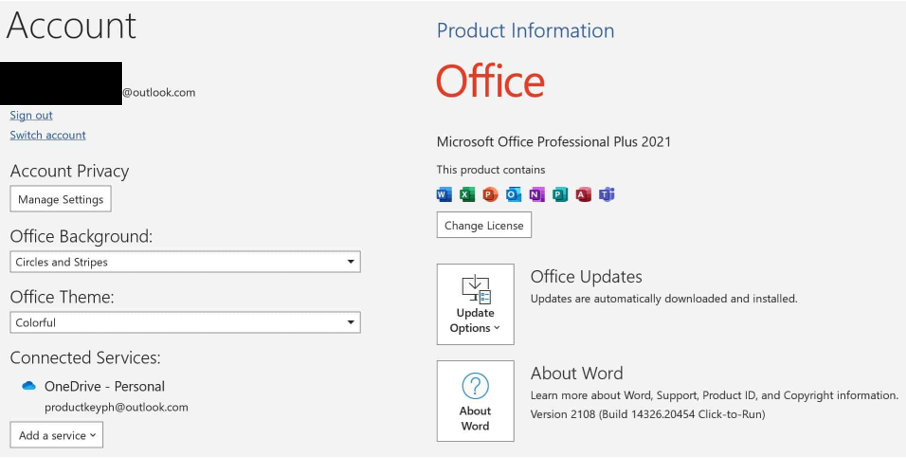This screenshot has height=458, width=906.
Task: Open the Office Theme dropdown
Action: [x=185, y=322]
